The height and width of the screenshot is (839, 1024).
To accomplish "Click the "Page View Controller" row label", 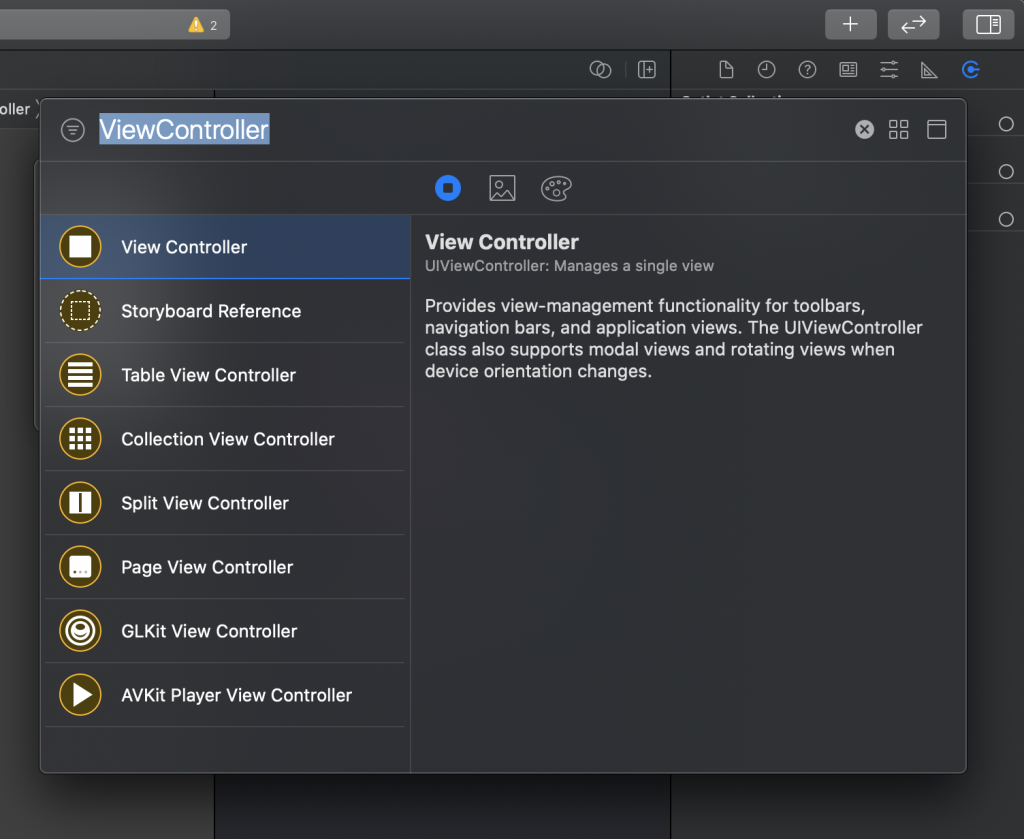I will (x=207, y=567).
